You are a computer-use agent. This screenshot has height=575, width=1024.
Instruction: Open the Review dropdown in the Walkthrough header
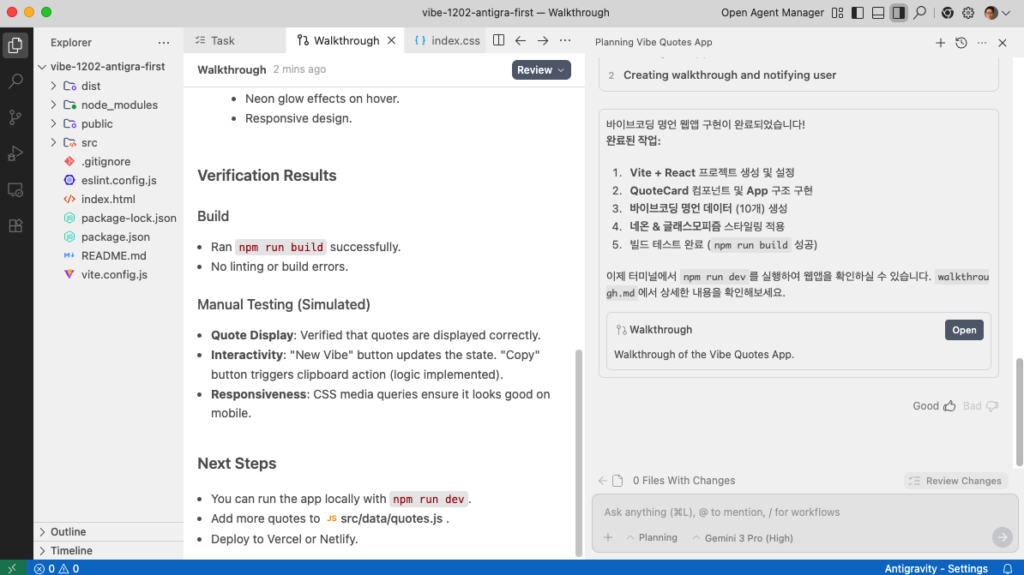click(x=541, y=70)
